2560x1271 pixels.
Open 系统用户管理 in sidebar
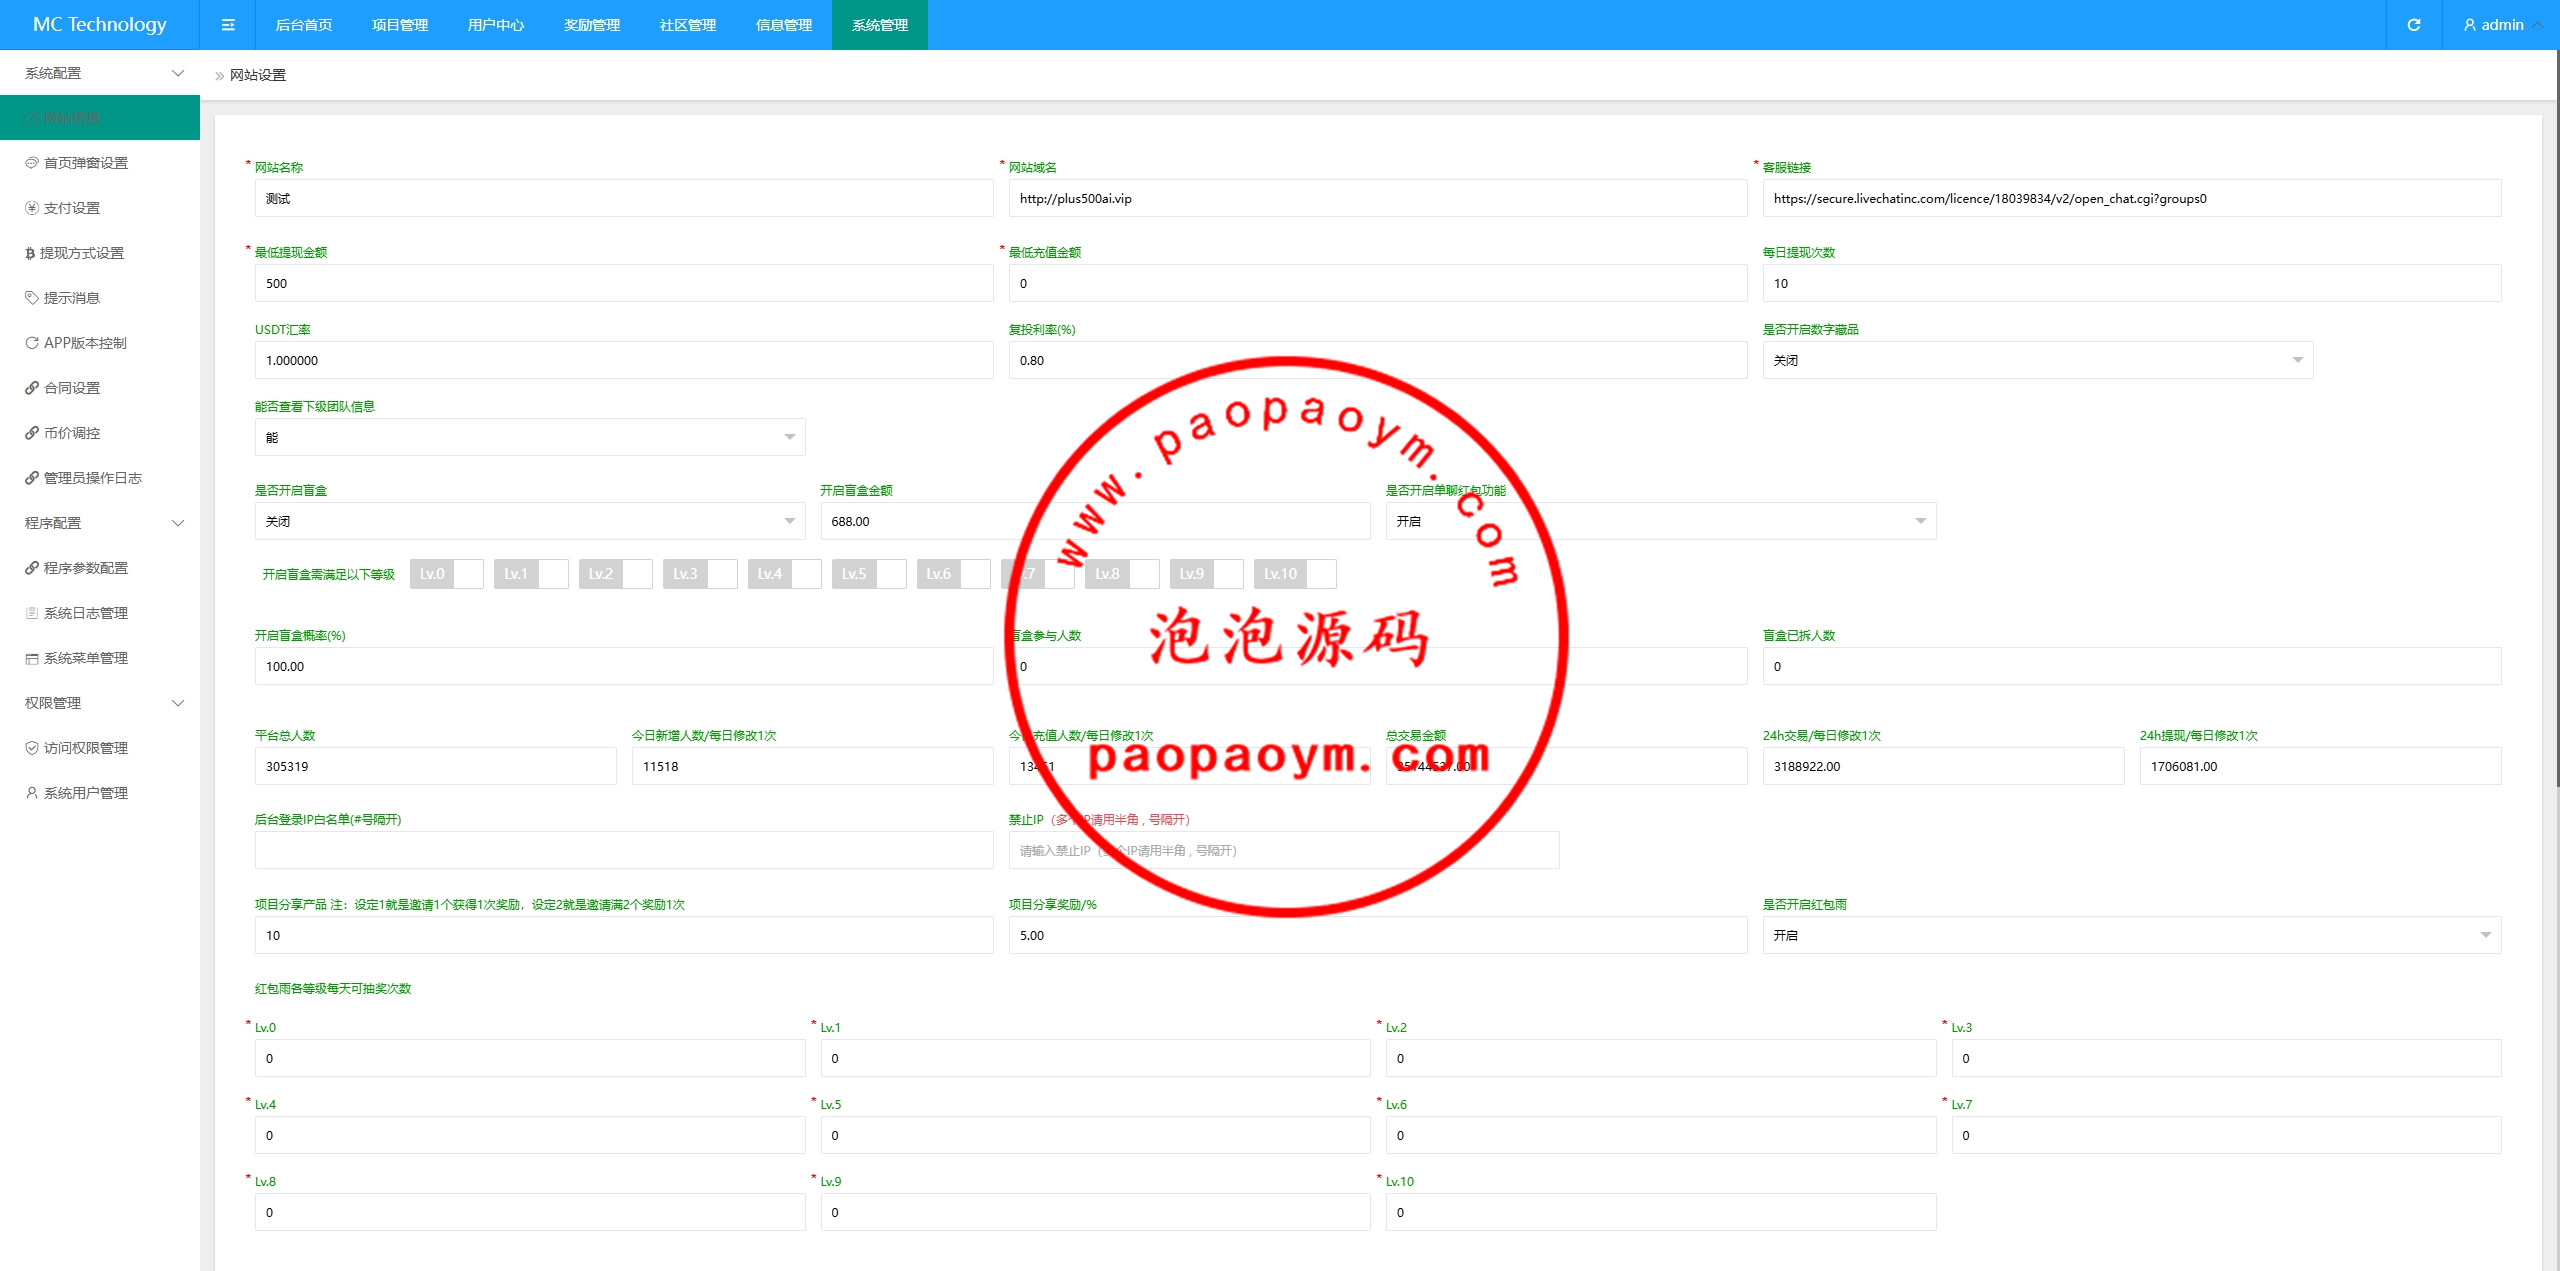100,793
